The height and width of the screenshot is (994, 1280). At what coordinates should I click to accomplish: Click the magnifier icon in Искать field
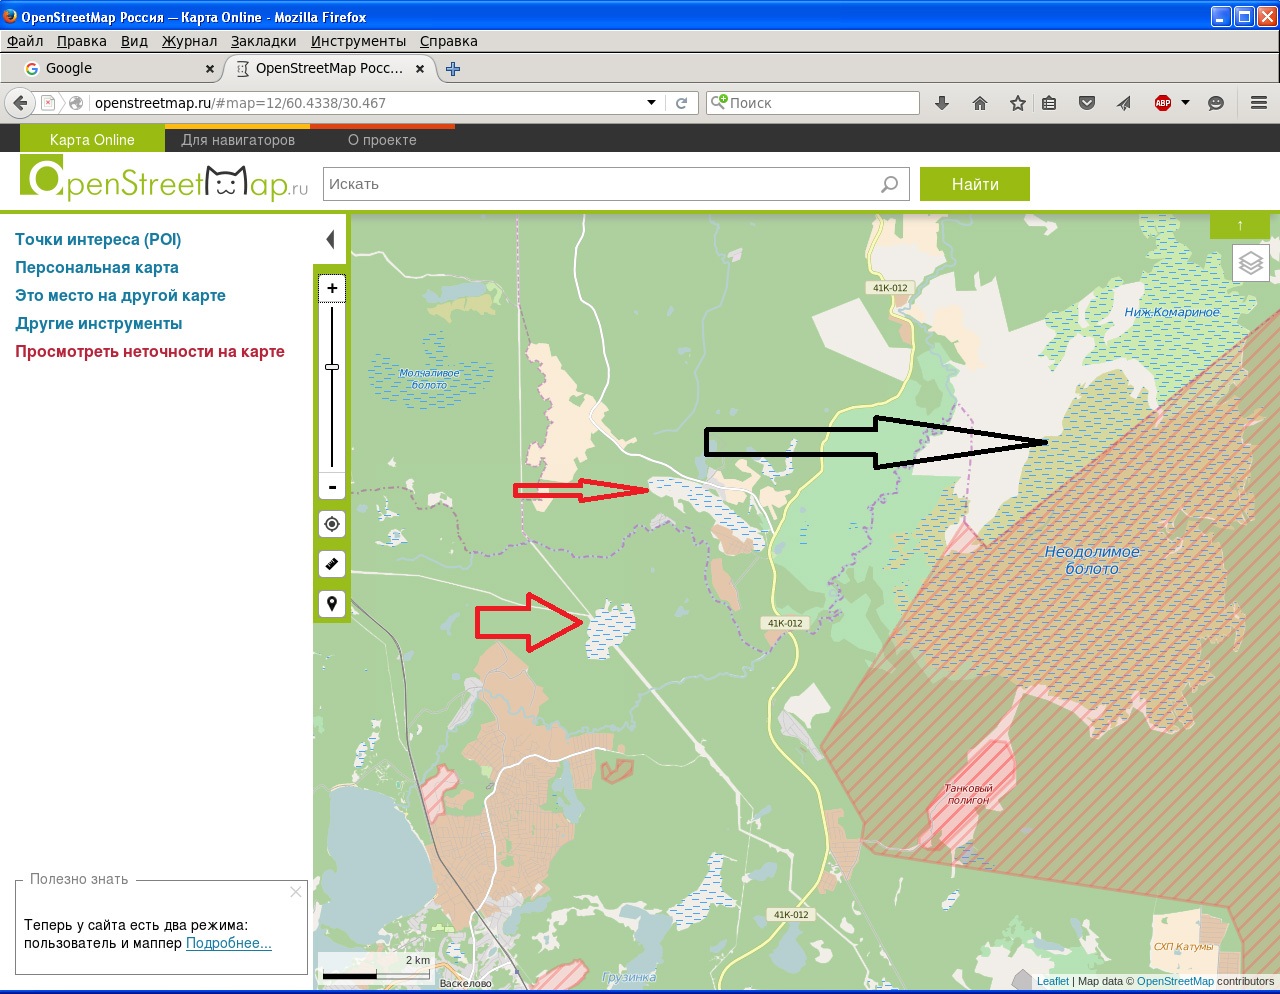(889, 184)
